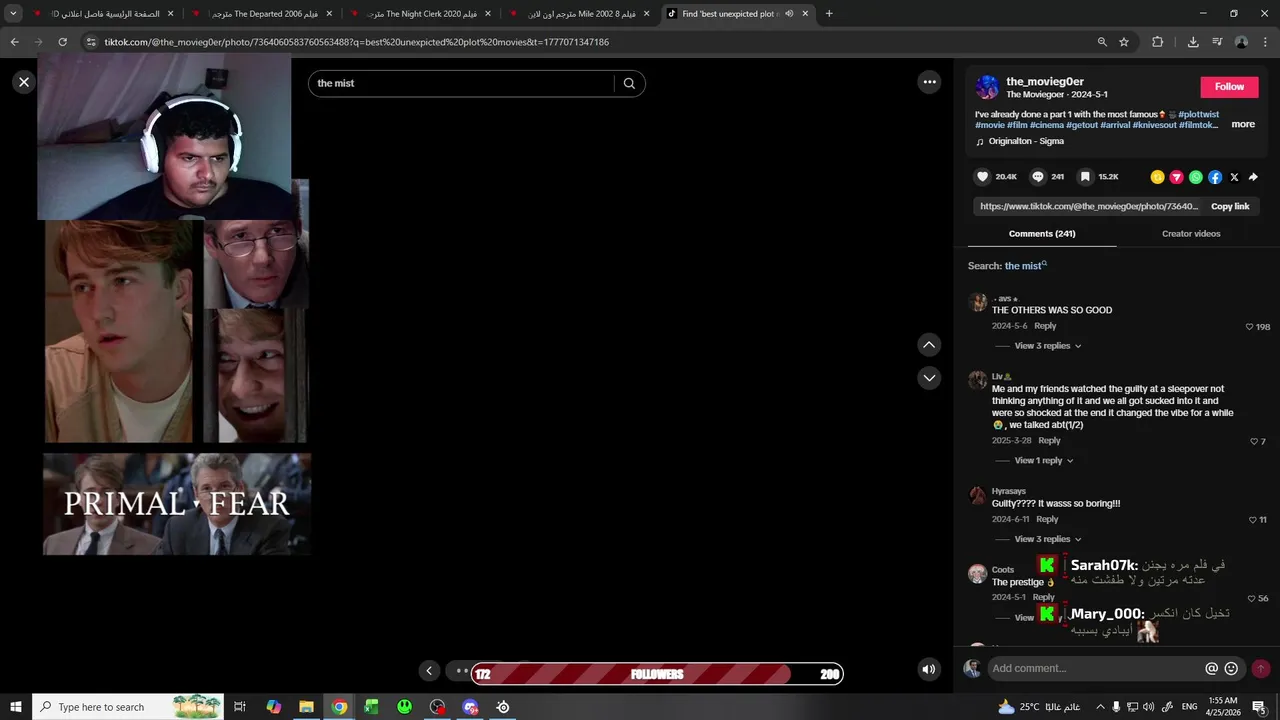Like Liv's comment about the guilty
Screen dimensions: 1280x720
pyautogui.click(x=1254, y=442)
